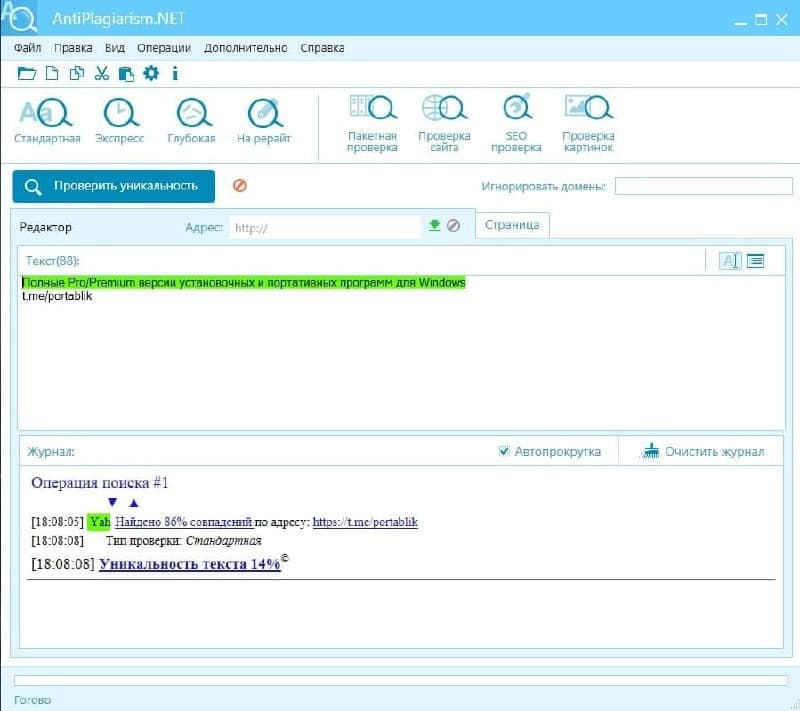Click the Игнорировать домены input field
Image resolution: width=800 pixels, height=711 pixels.
pyautogui.click(x=704, y=186)
